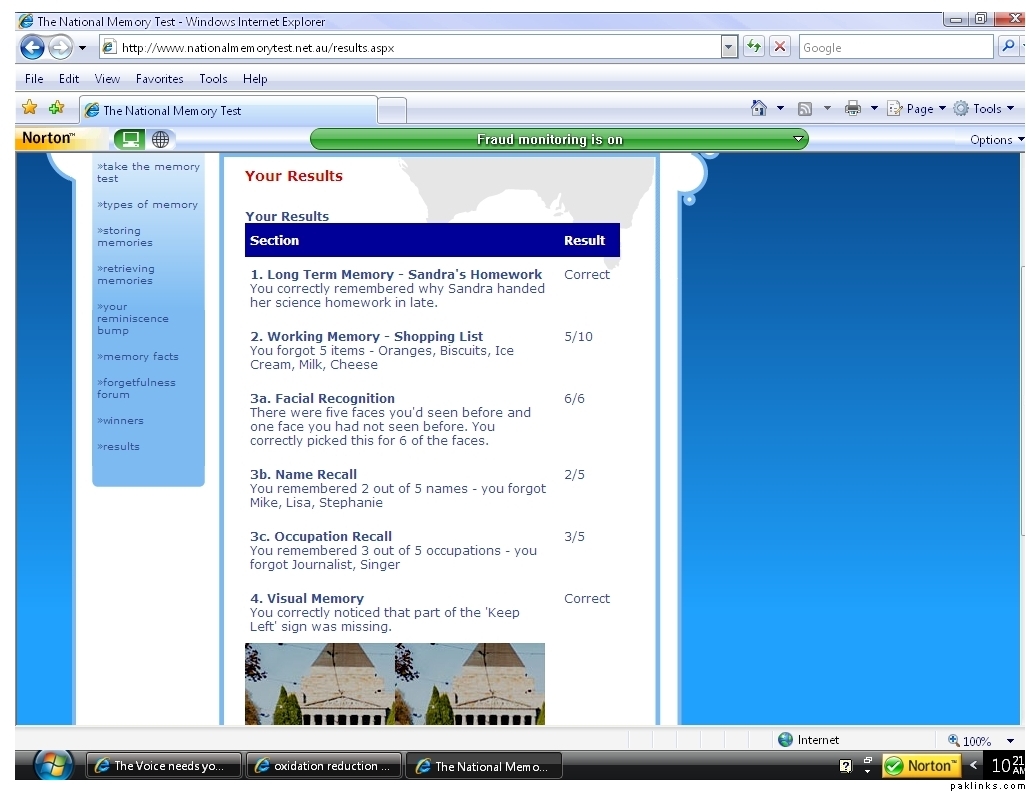
Task: Open the address bar history dropdown
Action: click(728, 47)
